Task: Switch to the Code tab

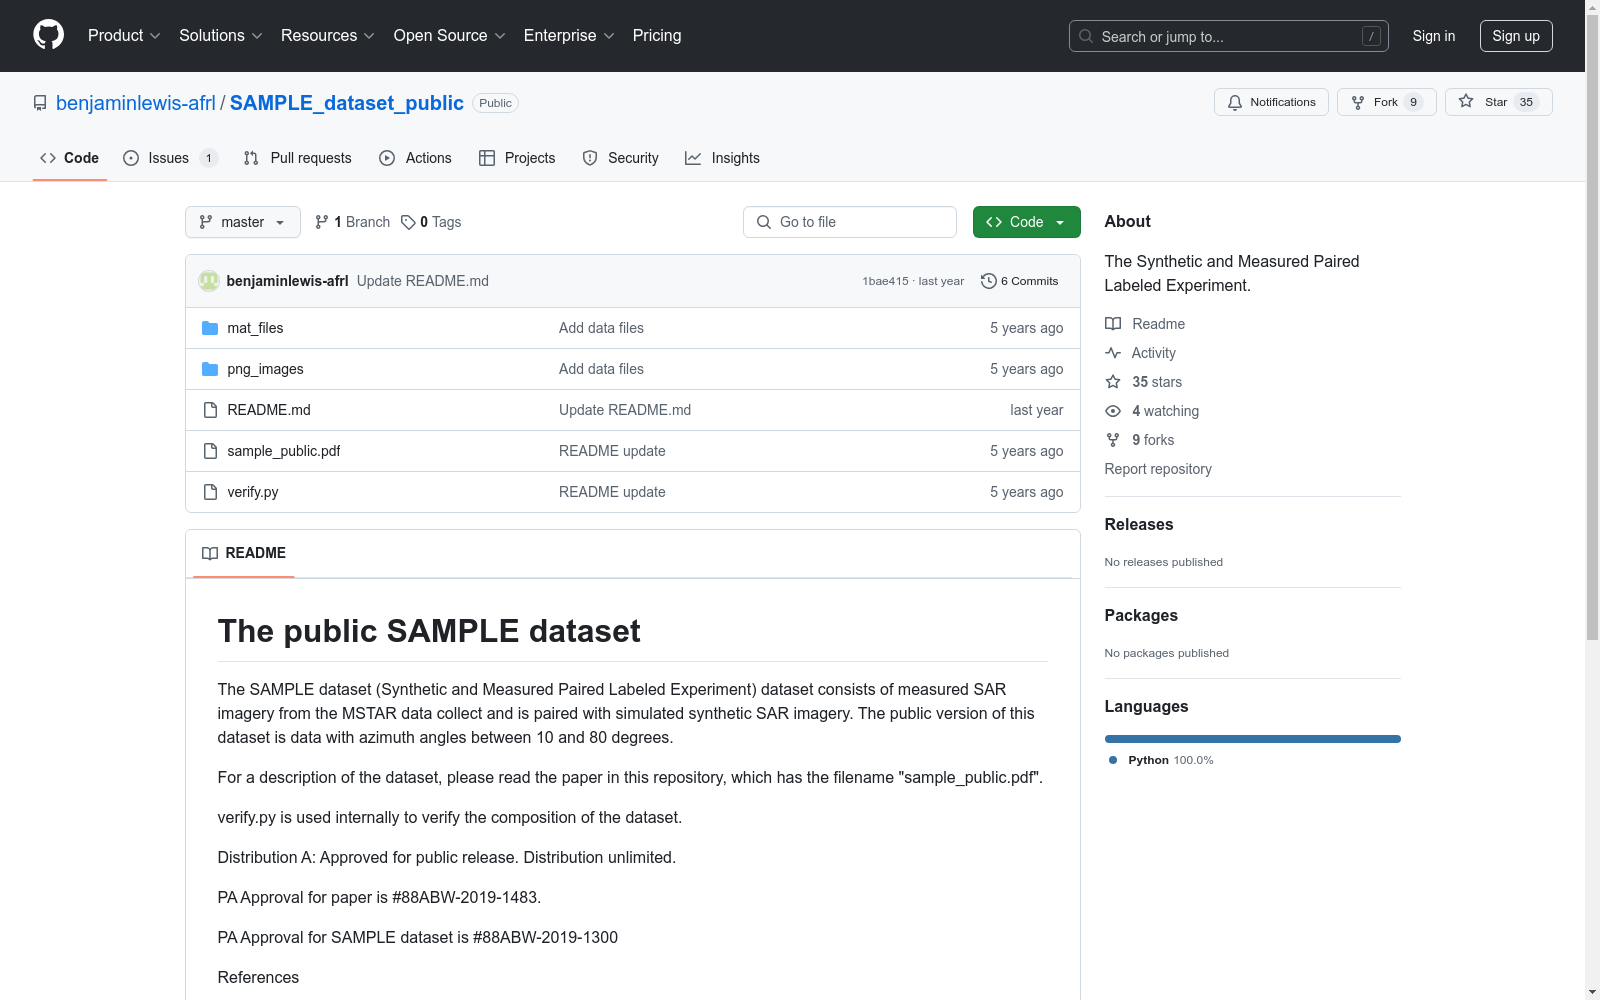Action: tap(70, 158)
